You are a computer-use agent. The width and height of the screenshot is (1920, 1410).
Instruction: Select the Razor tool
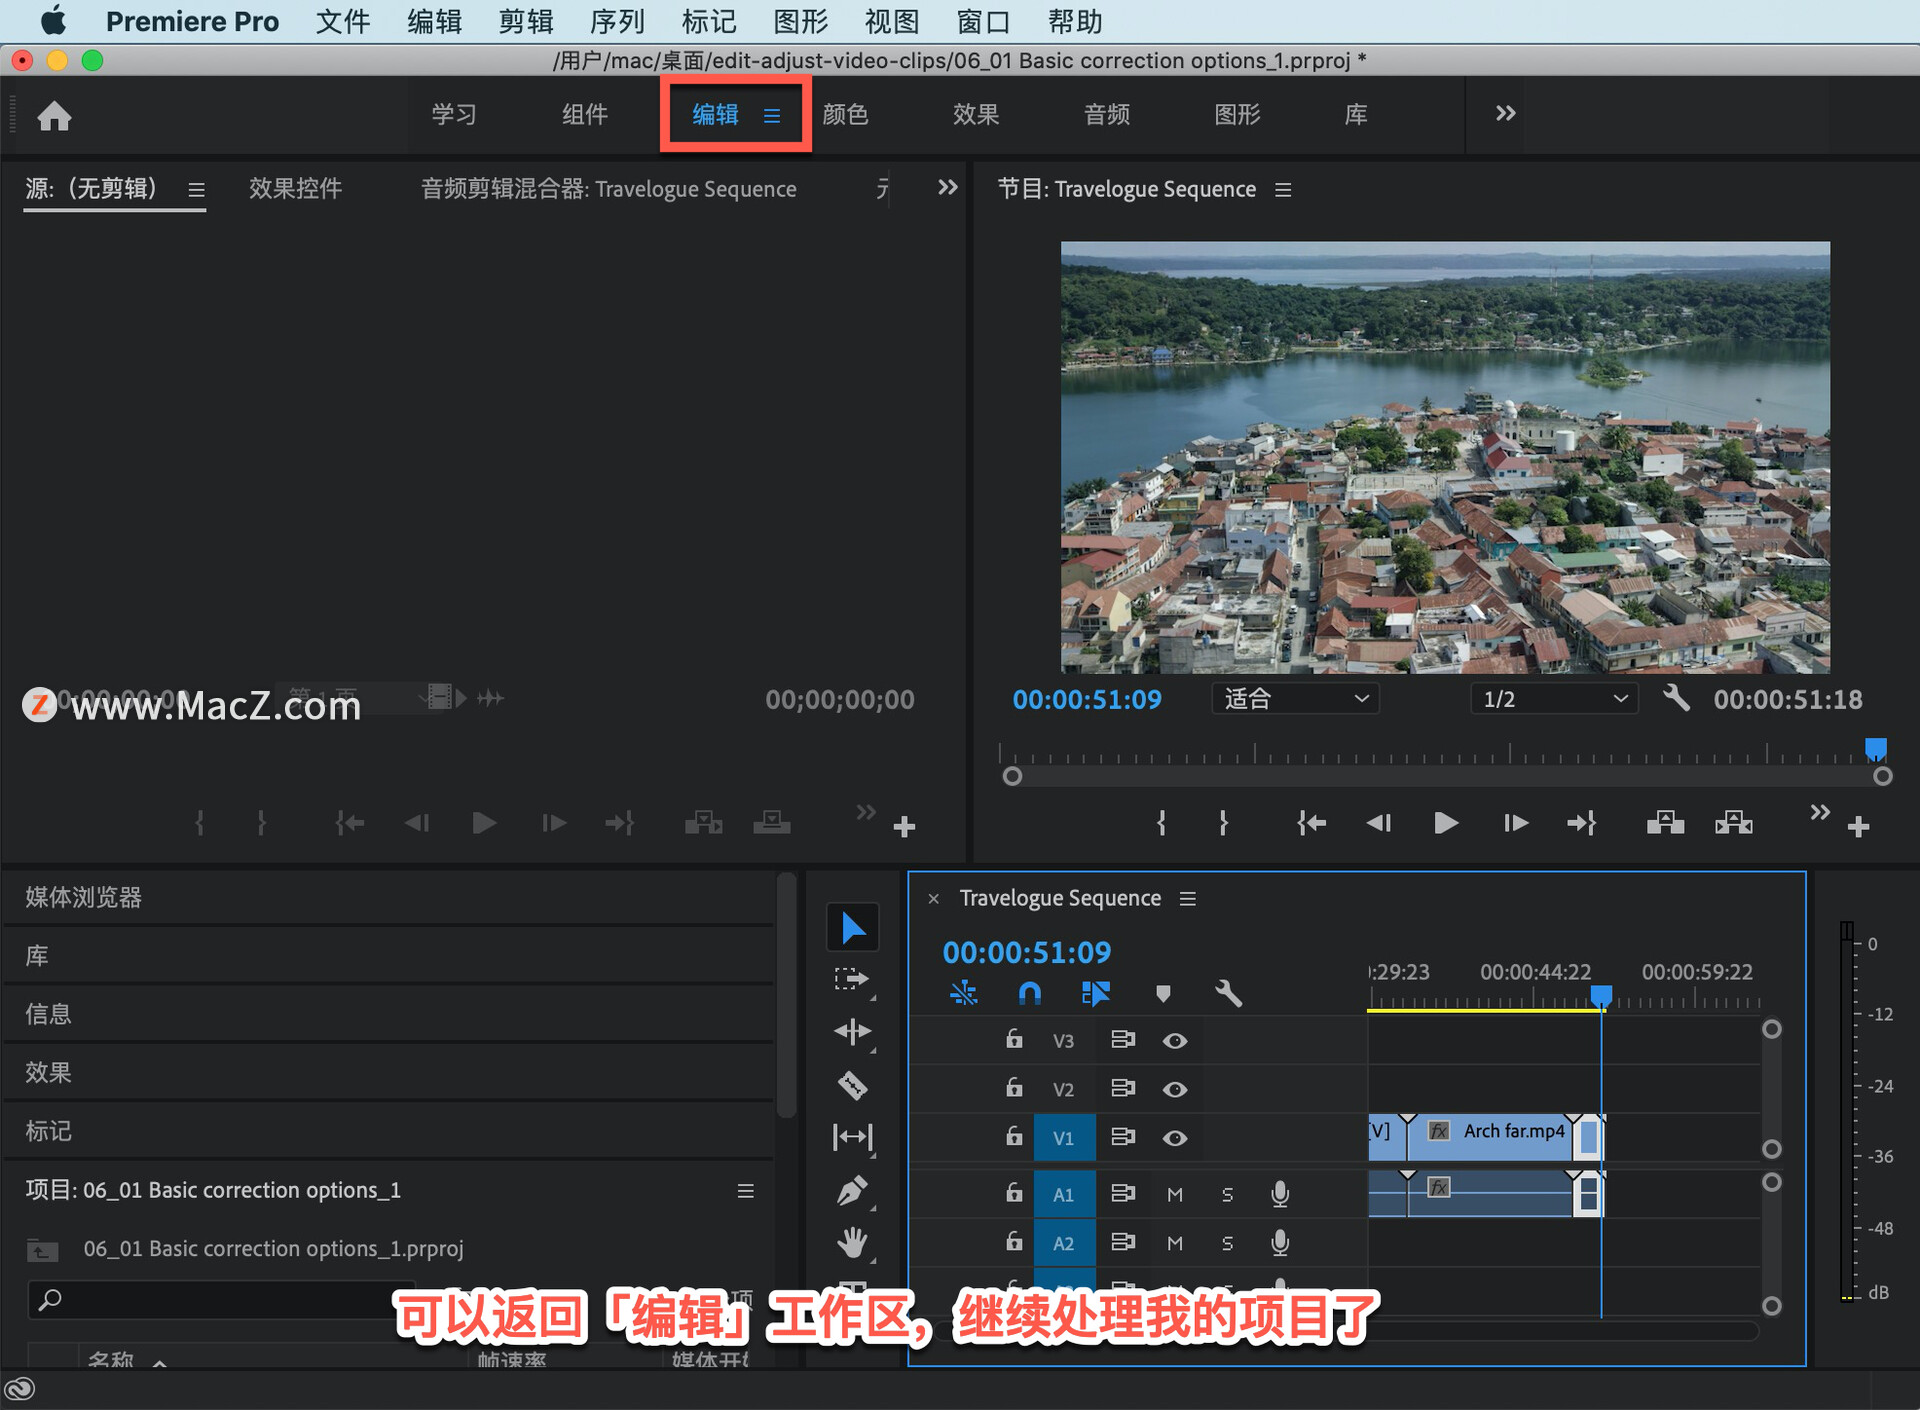[x=852, y=1085]
